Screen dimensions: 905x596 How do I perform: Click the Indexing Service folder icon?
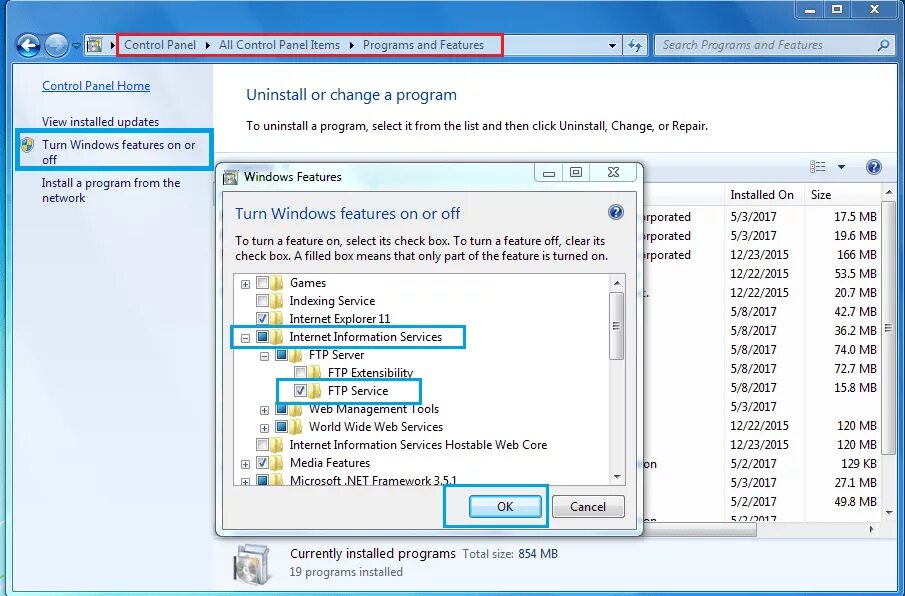click(277, 301)
